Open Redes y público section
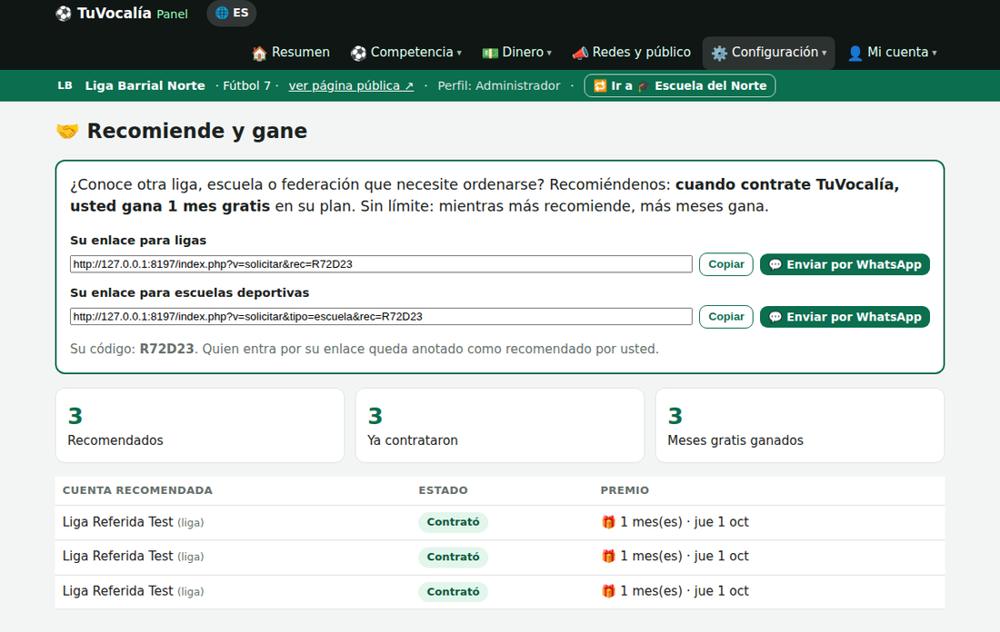Image resolution: width=1000 pixels, height=632 pixels. 631,52
